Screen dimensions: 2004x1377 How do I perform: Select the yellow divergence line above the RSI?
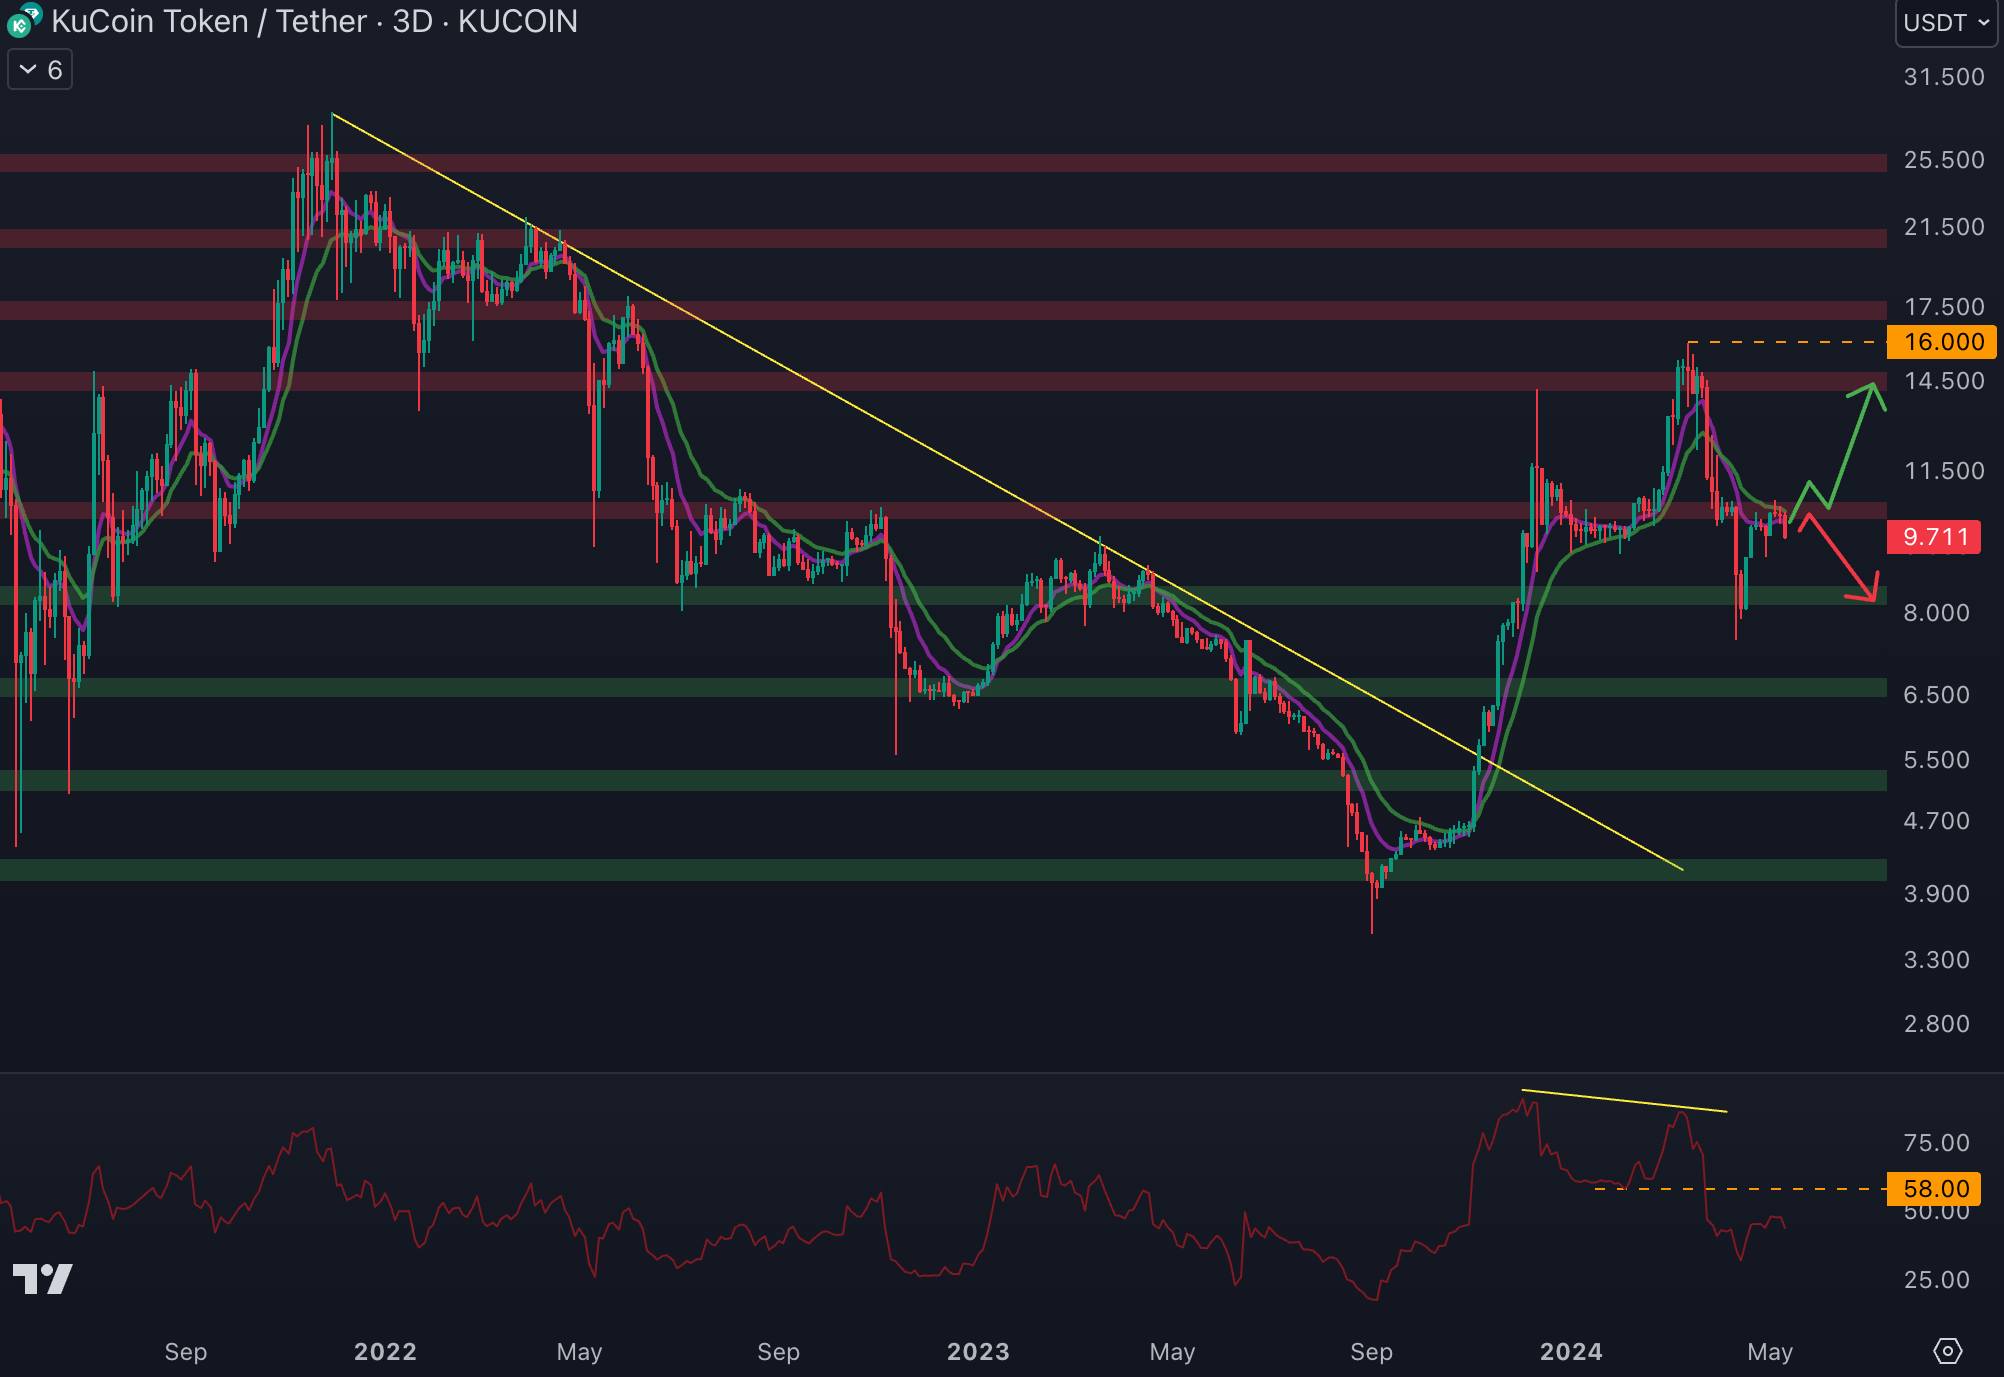(x=1625, y=1101)
